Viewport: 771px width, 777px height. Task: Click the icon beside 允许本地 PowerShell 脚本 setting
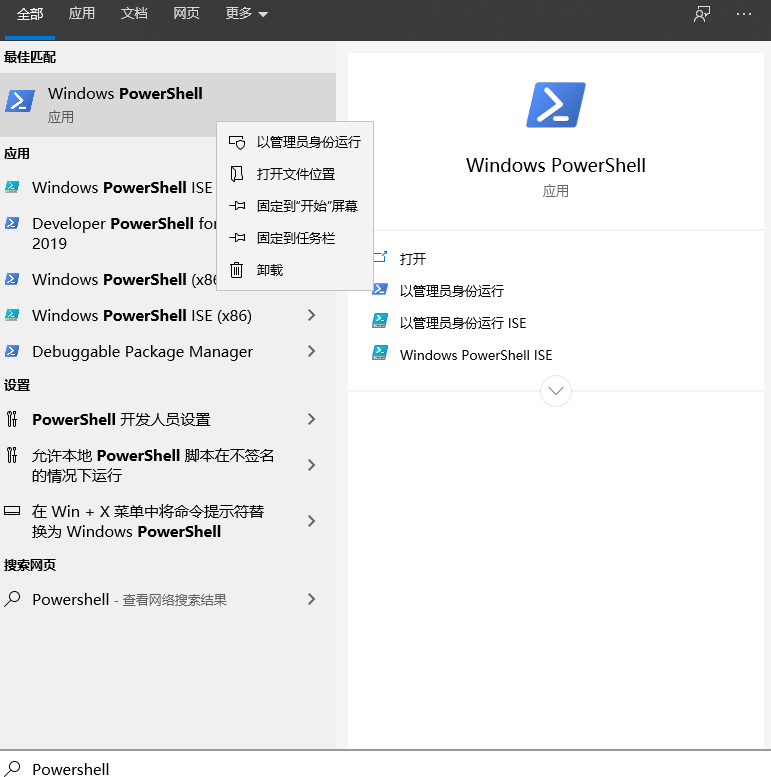coord(12,454)
